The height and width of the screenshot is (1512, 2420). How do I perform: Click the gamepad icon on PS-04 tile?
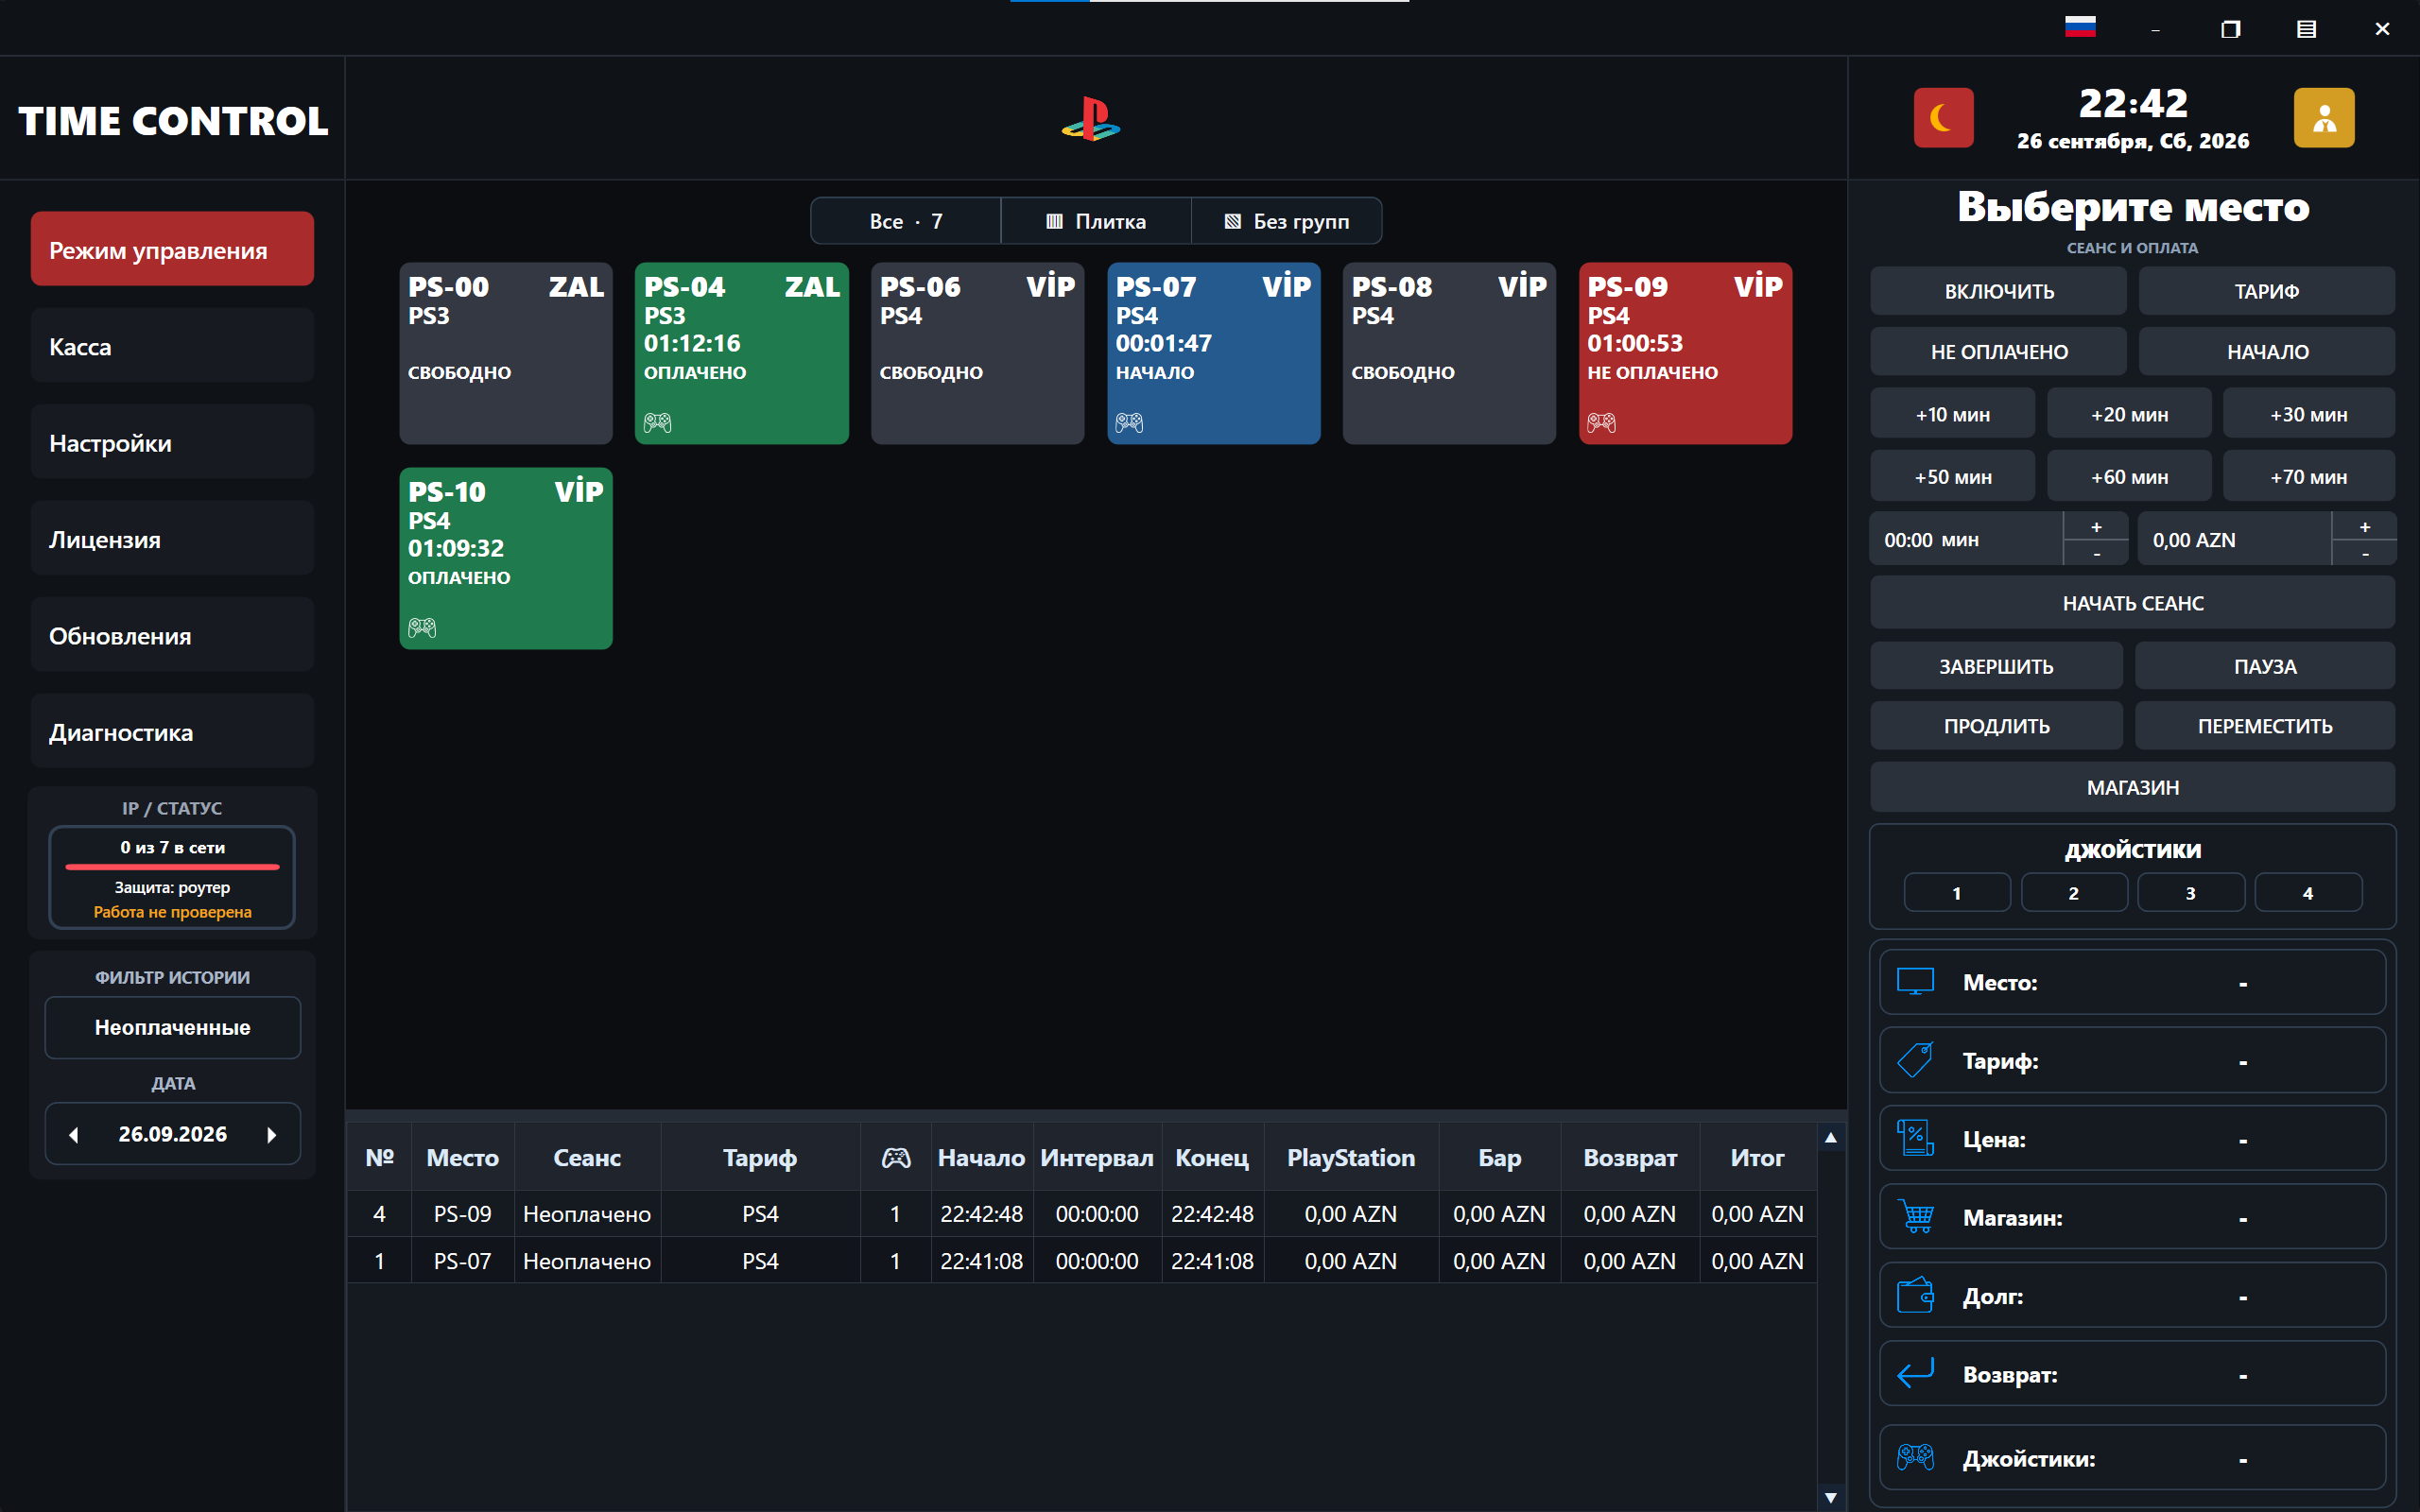657,423
